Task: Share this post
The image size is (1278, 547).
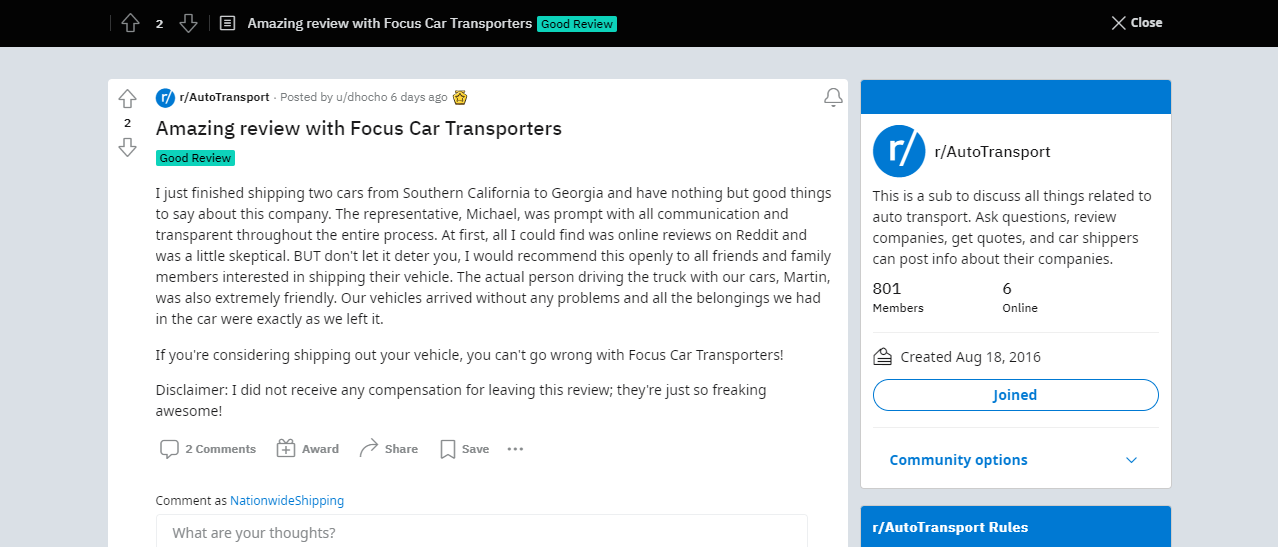Action: [x=388, y=449]
